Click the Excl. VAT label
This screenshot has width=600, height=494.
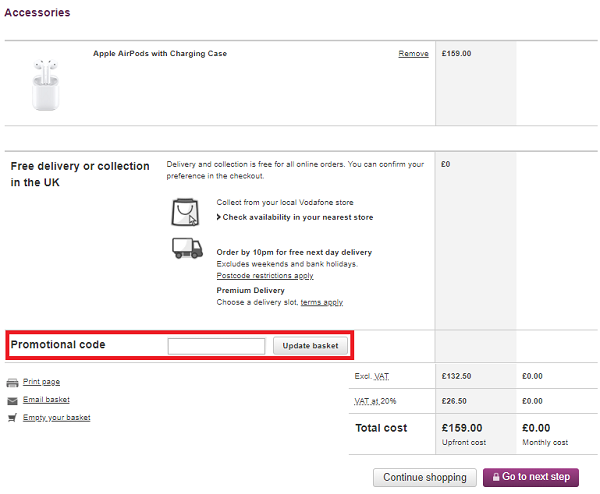372,376
